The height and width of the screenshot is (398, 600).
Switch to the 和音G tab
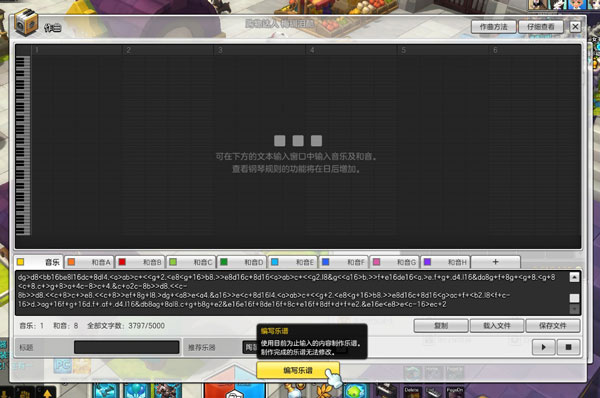[x=395, y=262]
